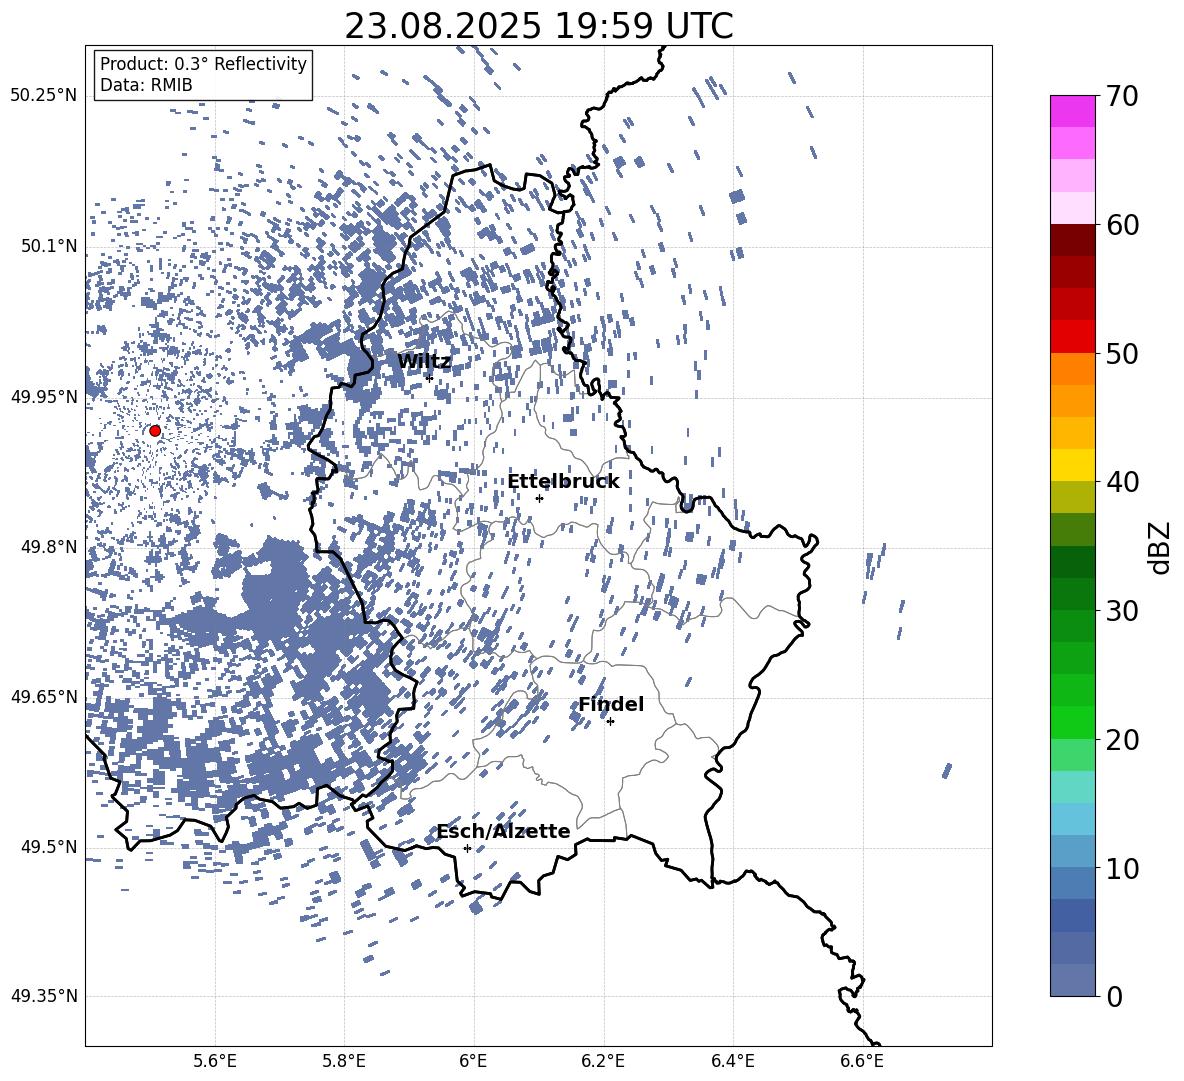Click the colorbar tick label 10
The image size is (1184, 1081).
1123,868
